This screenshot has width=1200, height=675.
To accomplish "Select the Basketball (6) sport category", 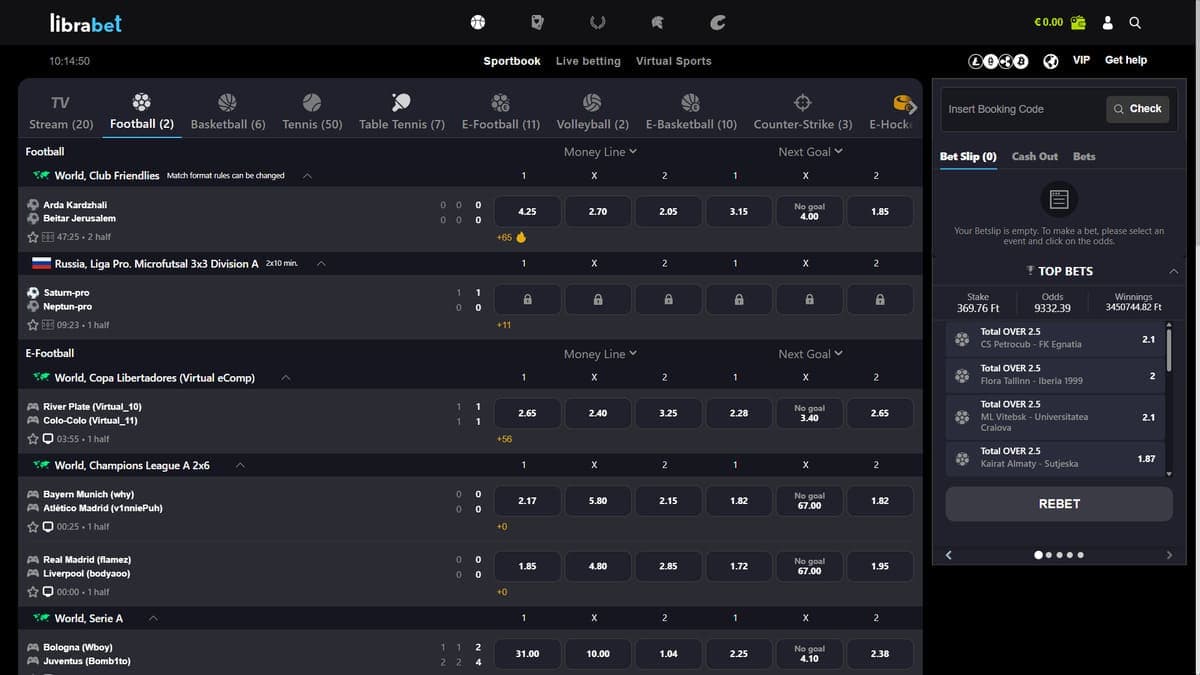I will tap(228, 112).
